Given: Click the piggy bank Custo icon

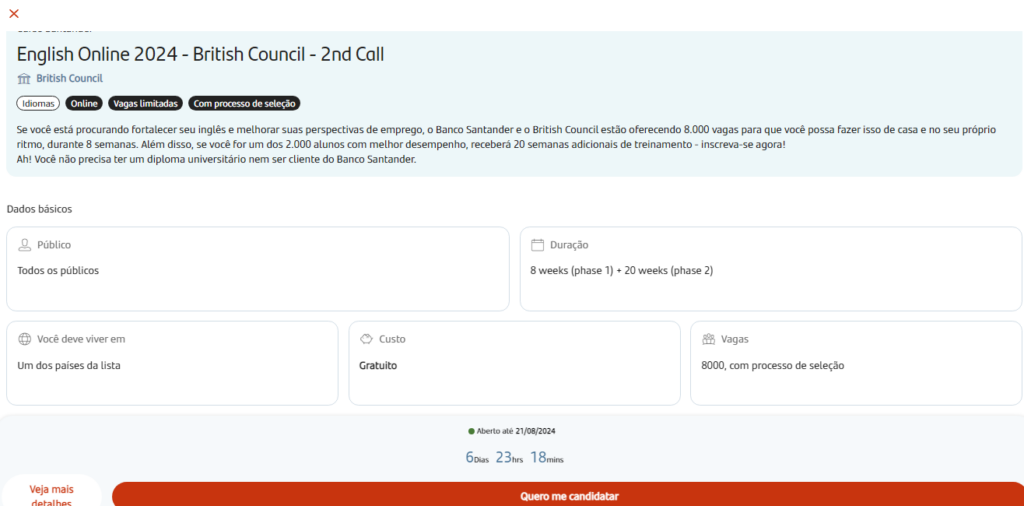Looking at the screenshot, I should point(366,340).
